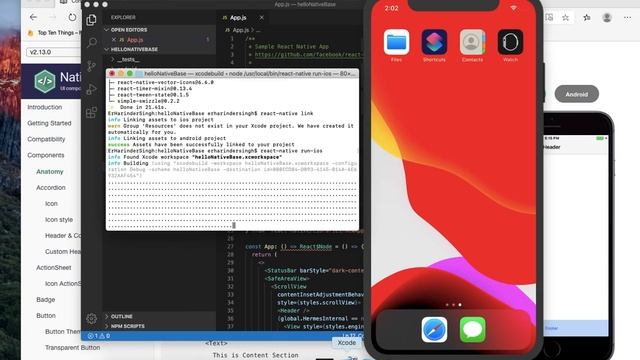640x360 pixels.
Task: Open the browser more options menu
Action: pyautogui.click(x=627, y=18)
